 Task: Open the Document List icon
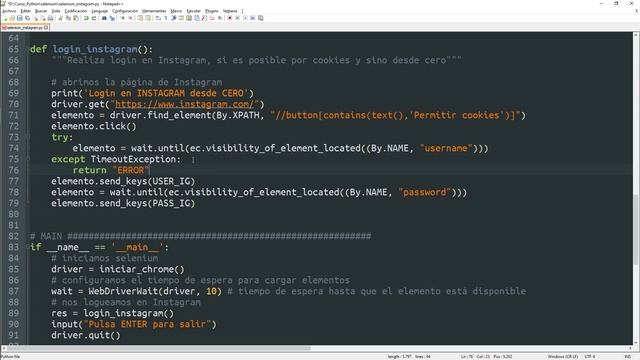(x=197, y=18)
